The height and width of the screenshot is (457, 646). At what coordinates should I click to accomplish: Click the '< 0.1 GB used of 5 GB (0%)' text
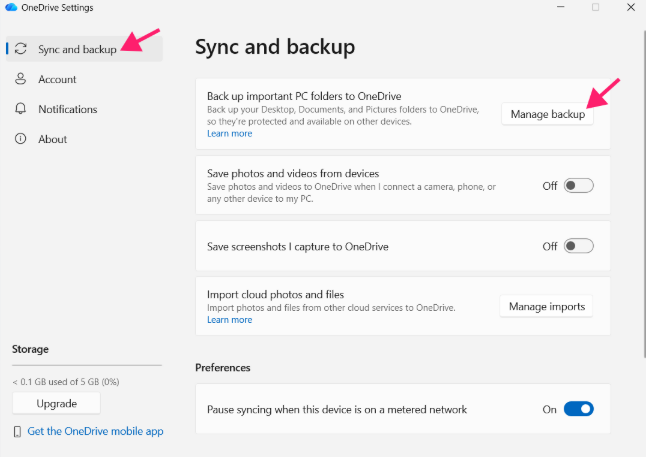tap(66, 382)
